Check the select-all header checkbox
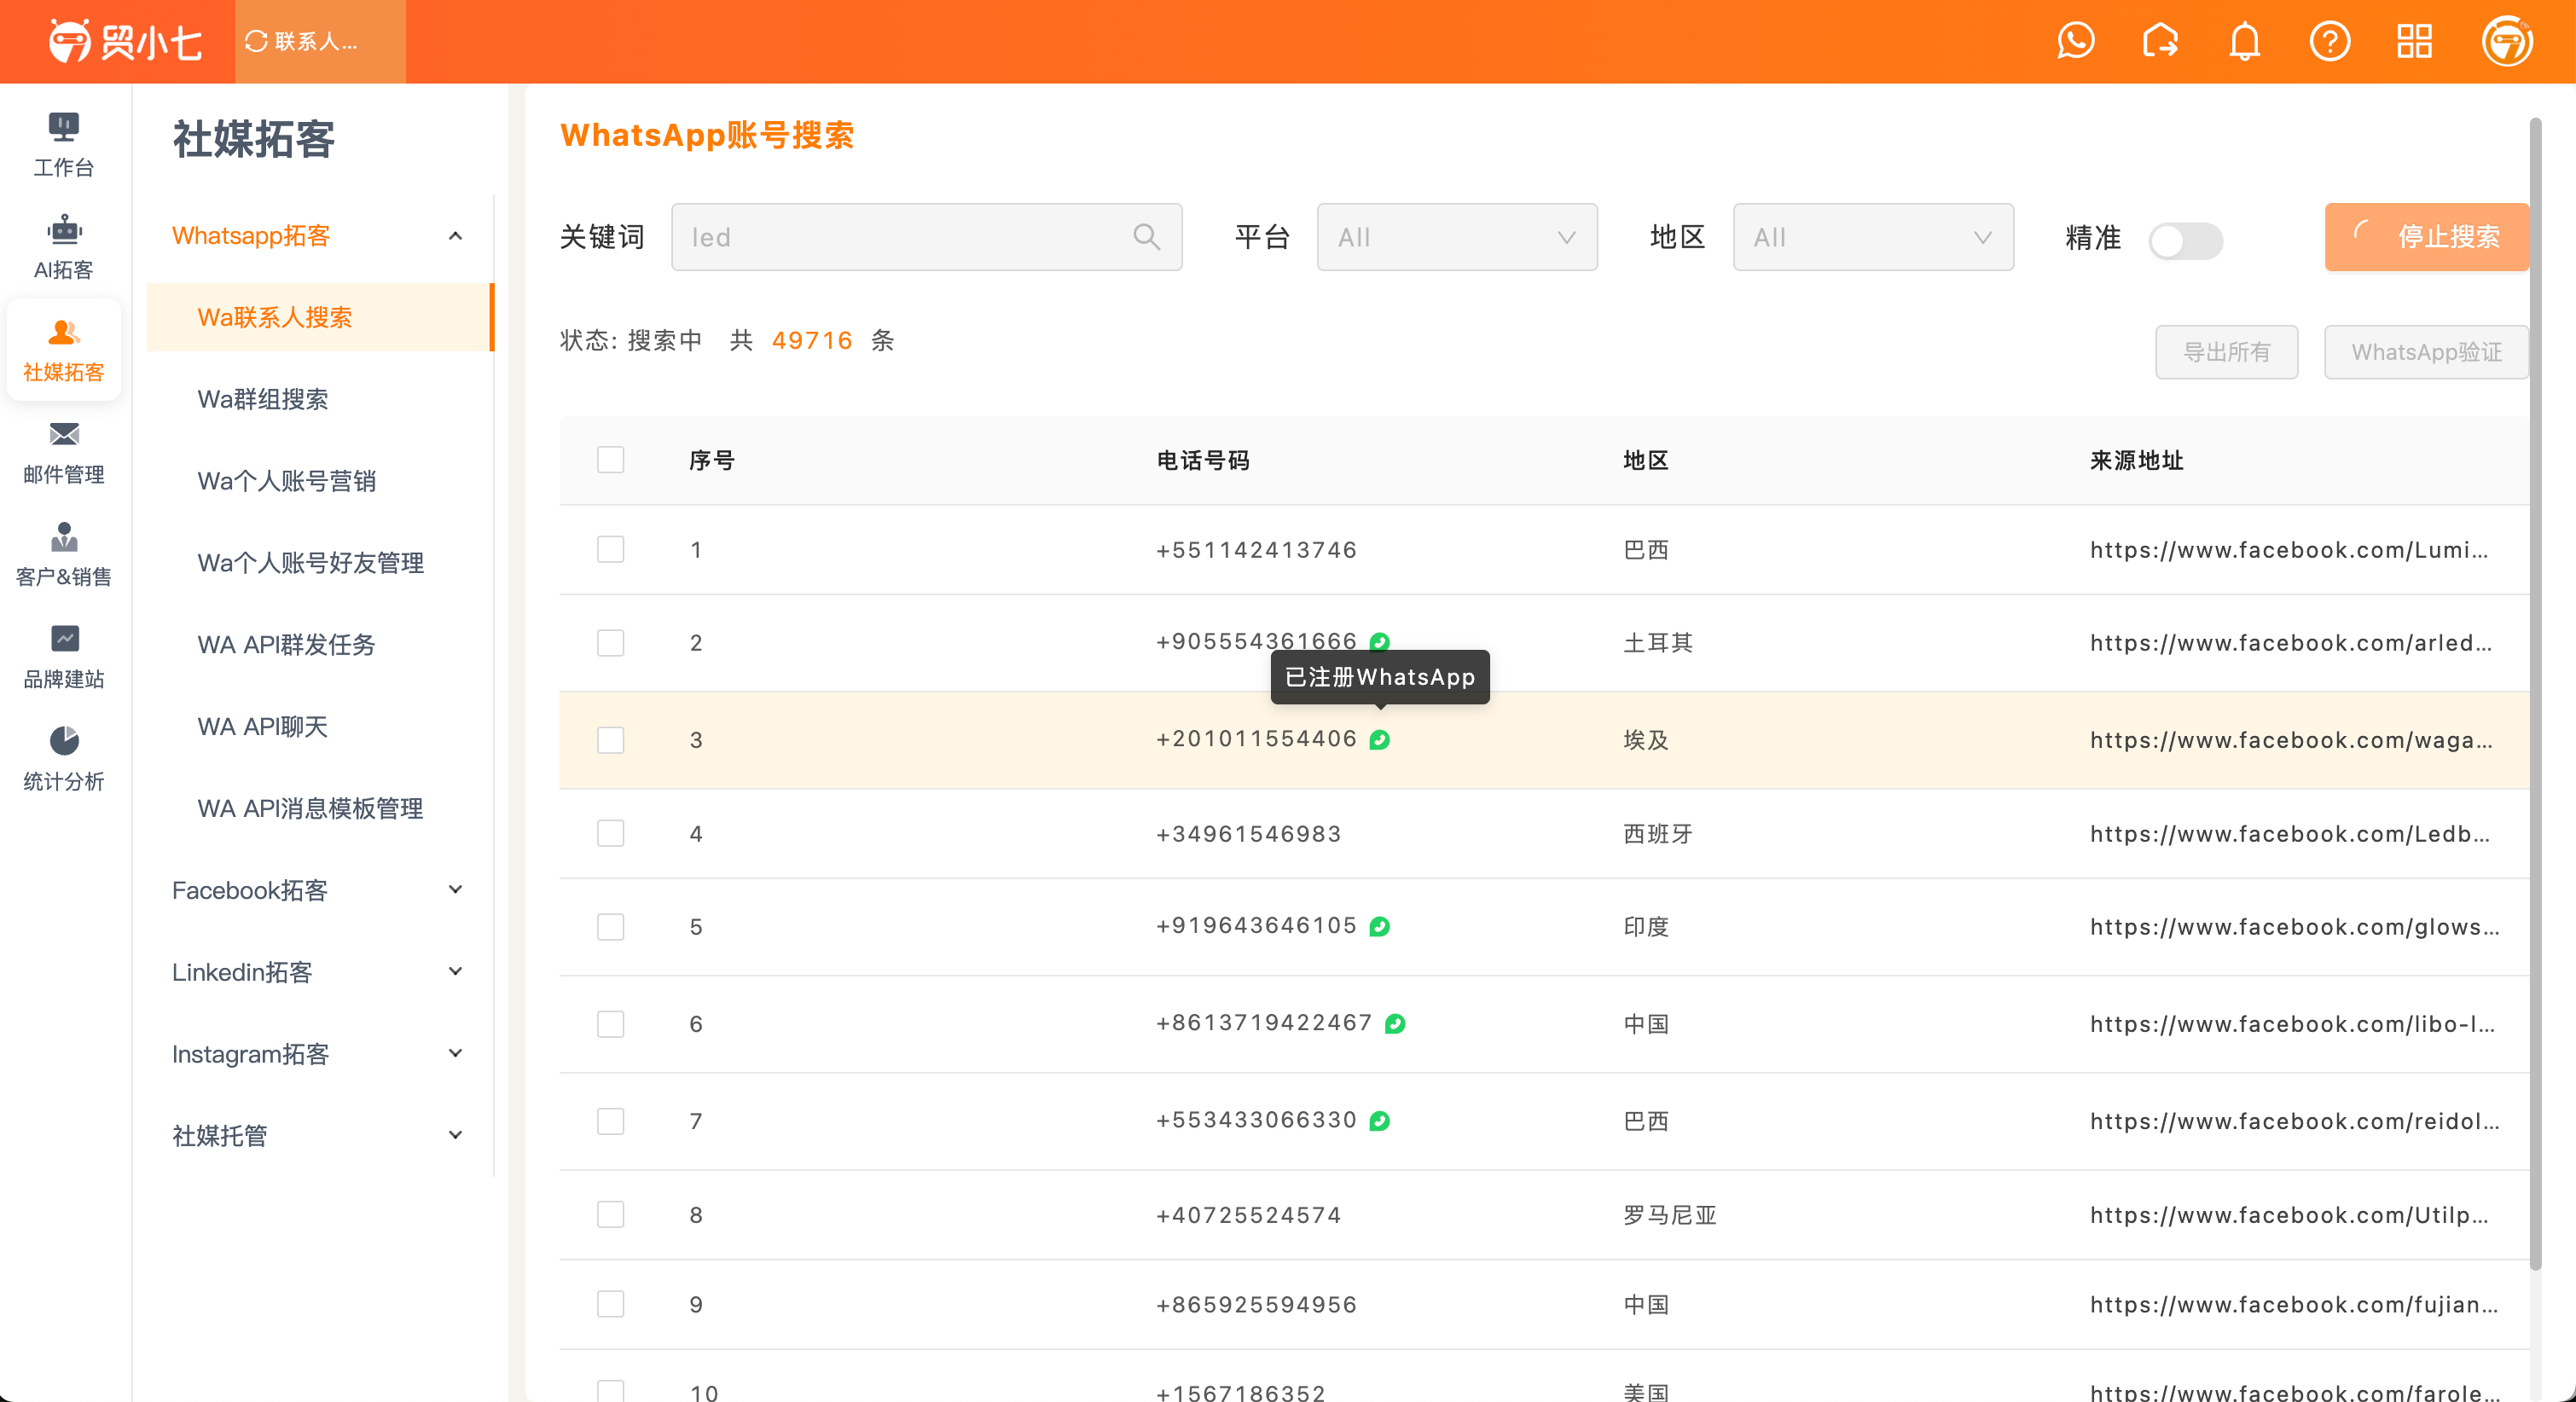This screenshot has height=1402, width=2576. (x=610, y=460)
